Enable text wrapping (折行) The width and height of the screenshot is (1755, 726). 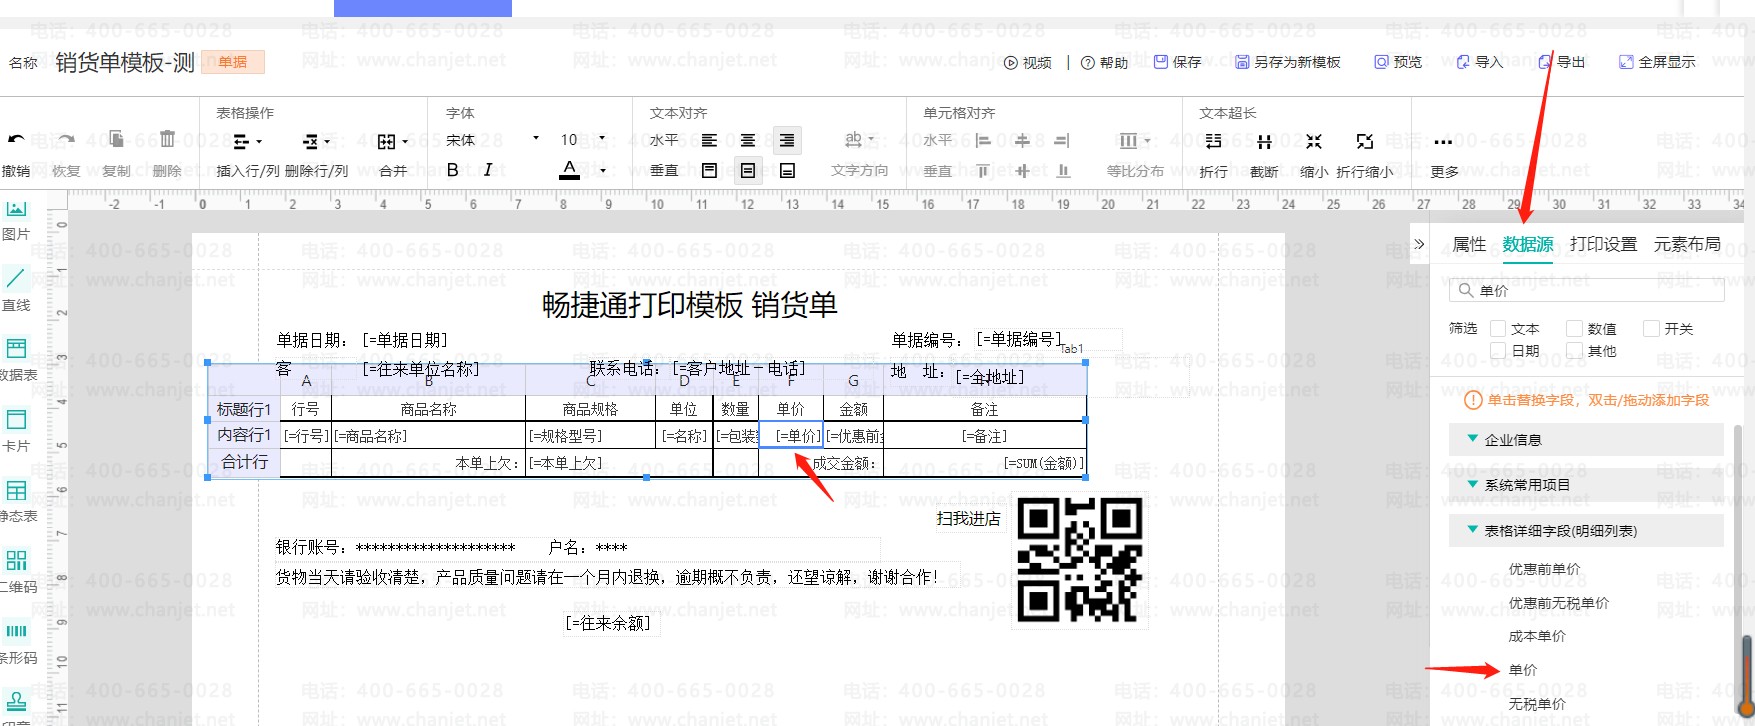1213,155
